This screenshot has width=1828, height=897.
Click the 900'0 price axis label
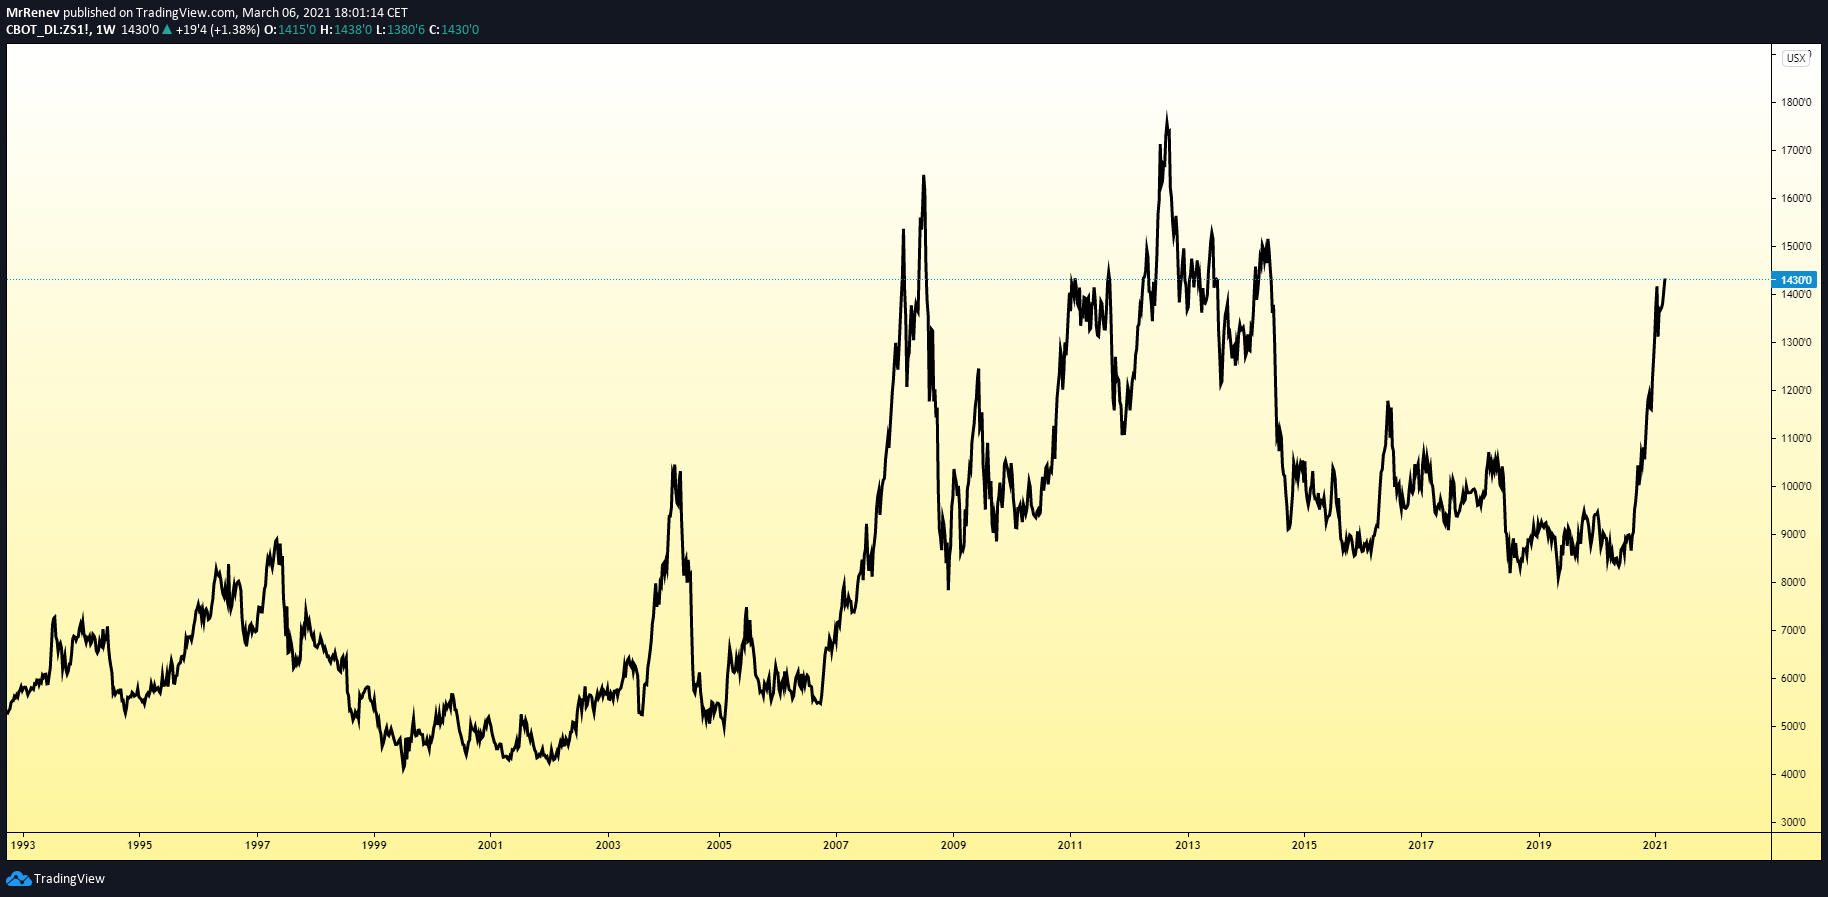pos(1794,534)
